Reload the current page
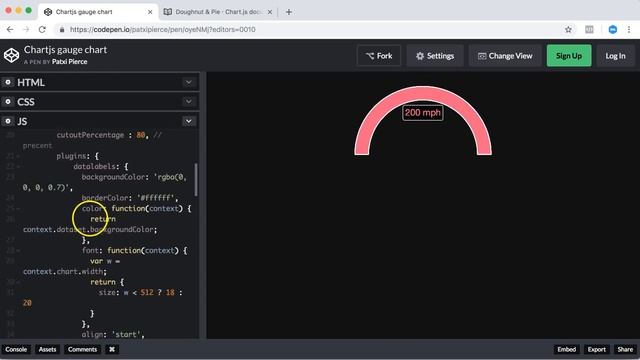This screenshot has height=360, width=640. 42,29
